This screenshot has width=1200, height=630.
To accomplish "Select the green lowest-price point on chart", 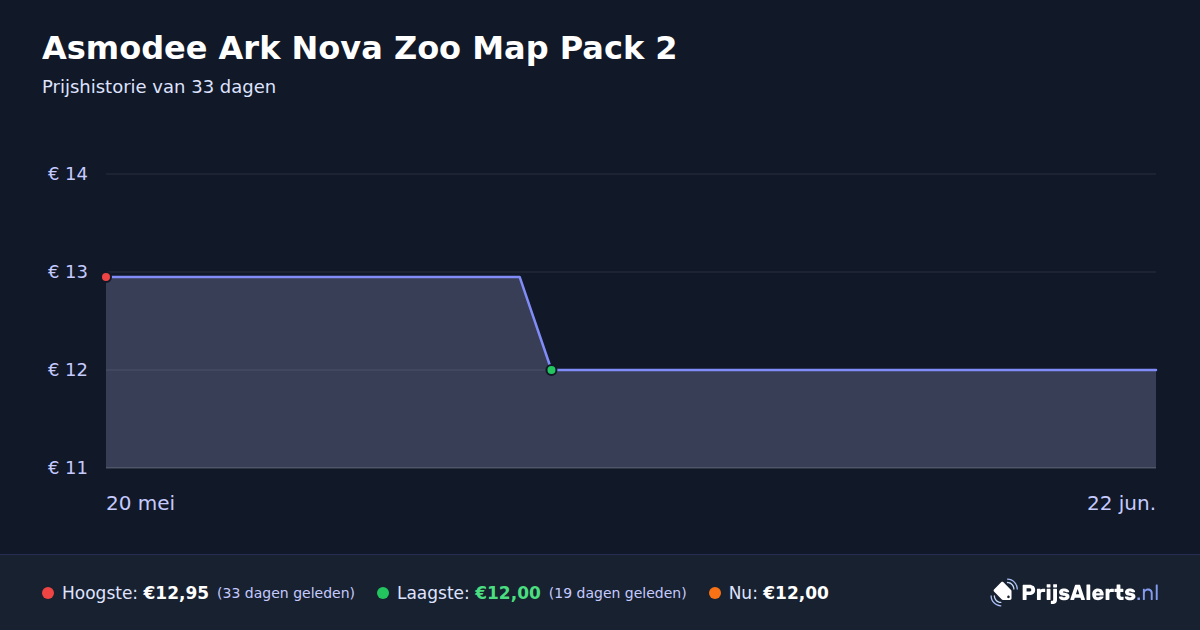I will [x=551, y=370].
